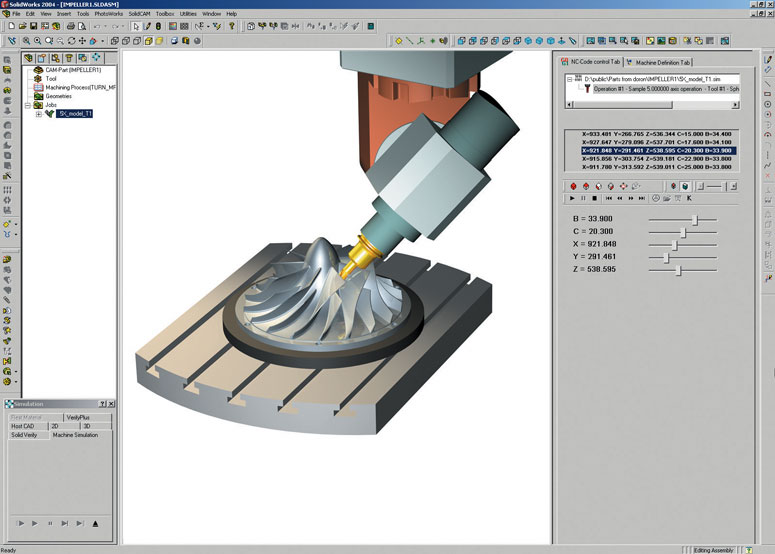Save the assembly with the floppy icon
The width and height of the screenshot is (775, 554).
point(34,26)
